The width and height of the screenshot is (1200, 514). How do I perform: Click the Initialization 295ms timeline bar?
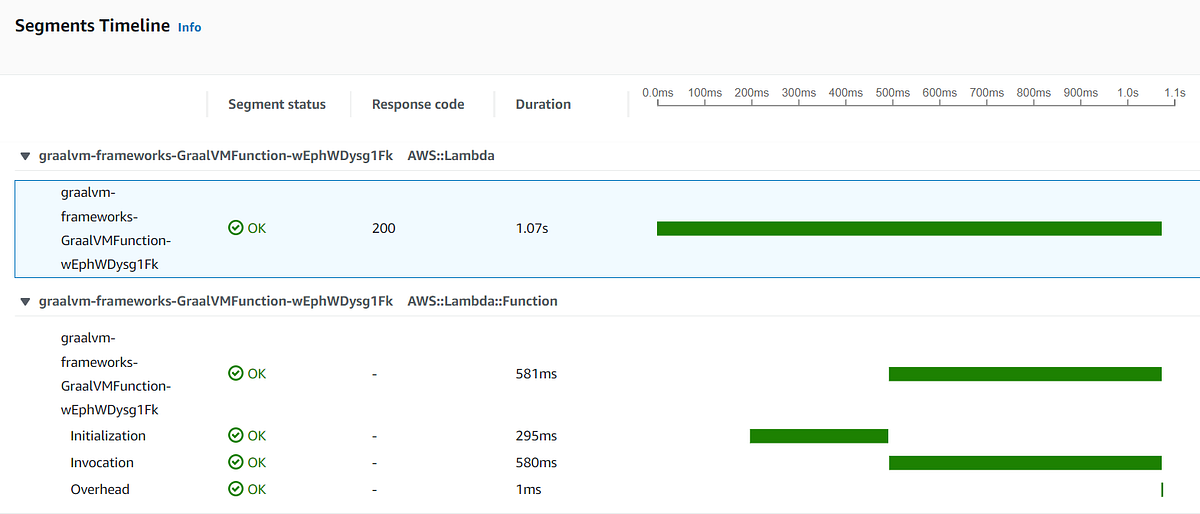(819, 436)
